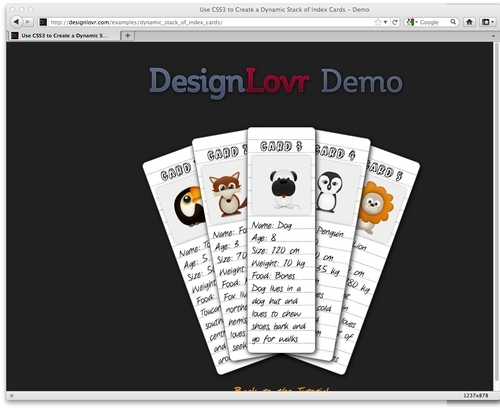The image size is (500, 409).
Task: Bookmark the page with the star icon
Action: coord(378,22)
